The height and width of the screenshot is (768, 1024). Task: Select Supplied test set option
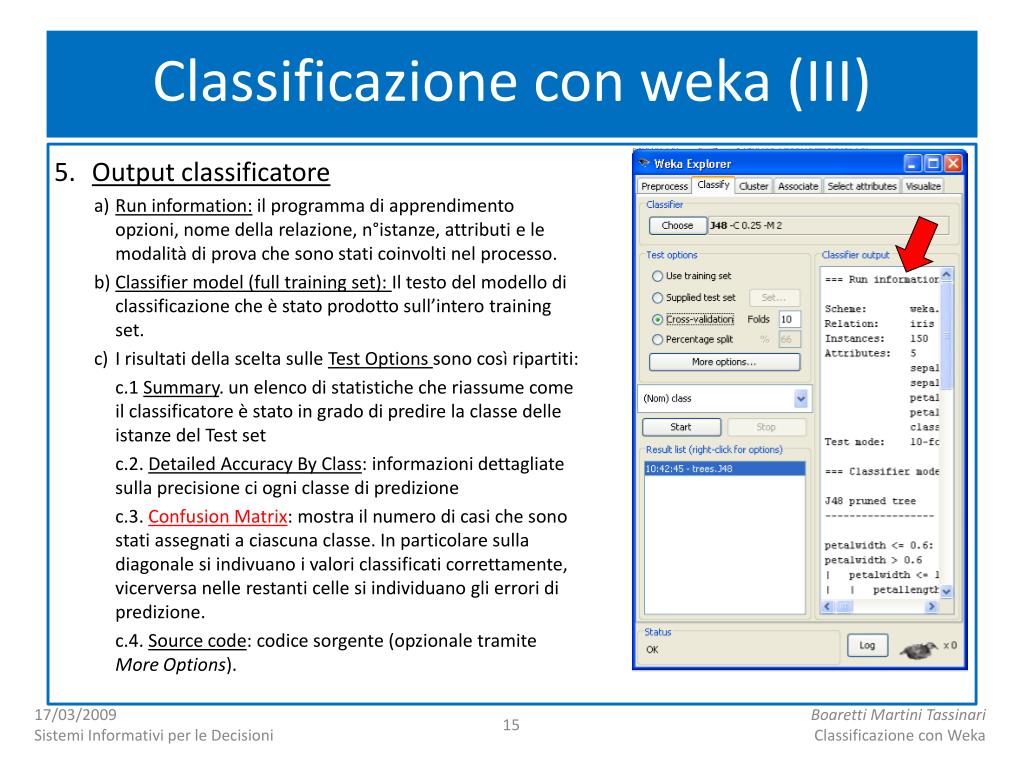[x=694, y=298]
